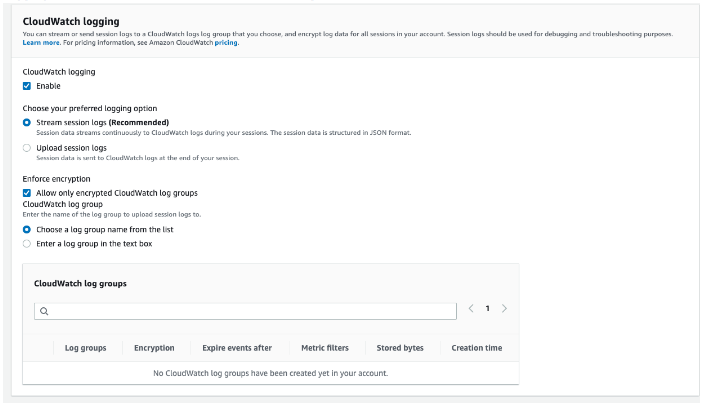The width and height of the screenshot is (705, 406).
Task: Sort by Expire events after column
Action: pos(237,348)
